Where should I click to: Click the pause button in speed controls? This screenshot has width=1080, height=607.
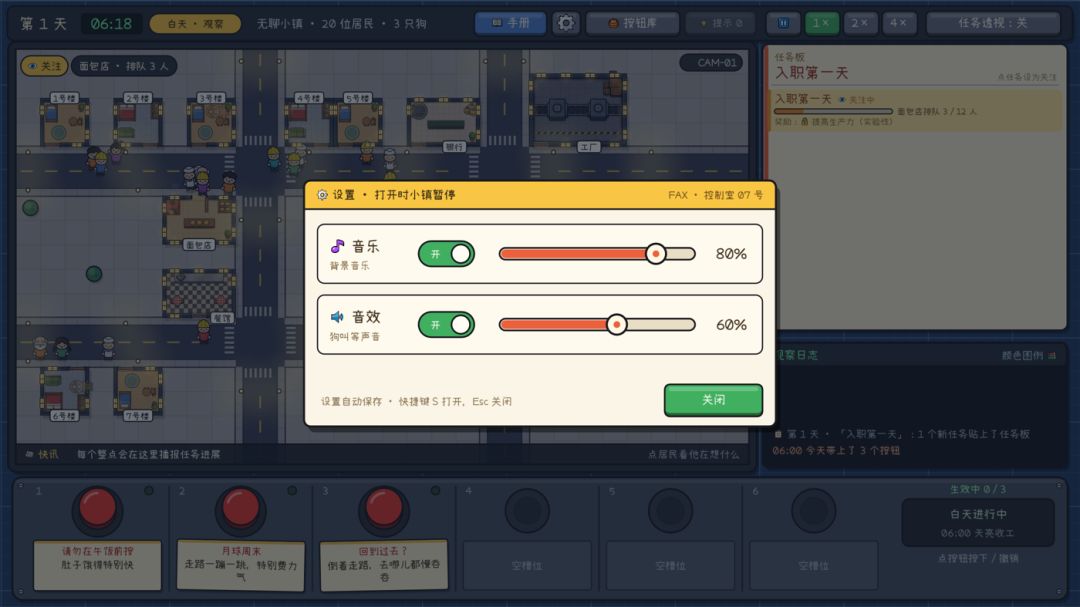point(783,23)
